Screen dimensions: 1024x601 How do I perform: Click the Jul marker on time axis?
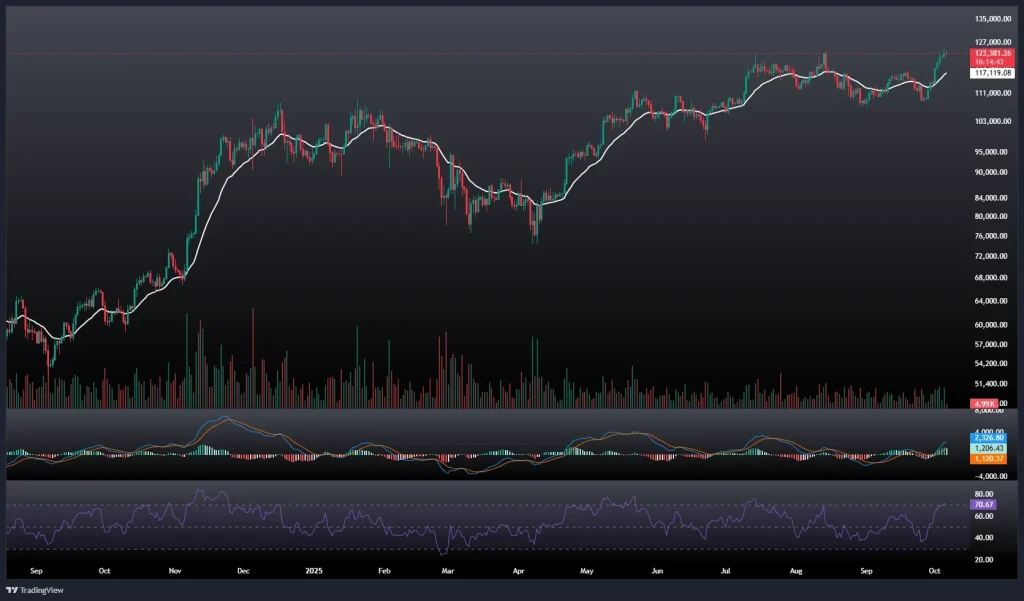(724, 574)
